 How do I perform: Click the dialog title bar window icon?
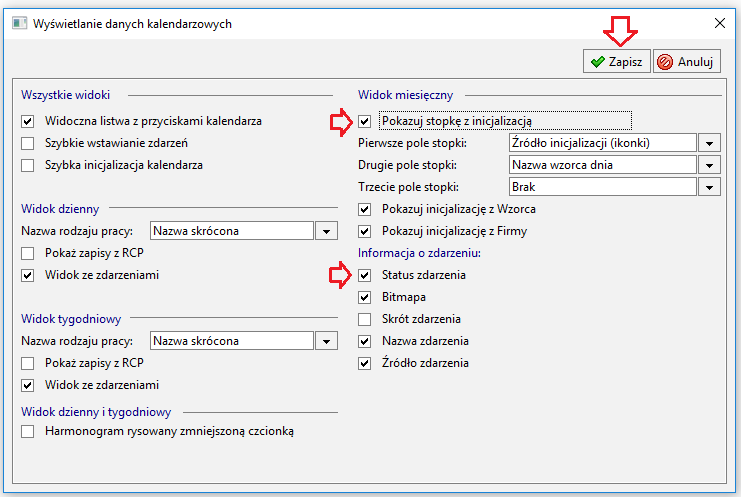click(19, 23)
